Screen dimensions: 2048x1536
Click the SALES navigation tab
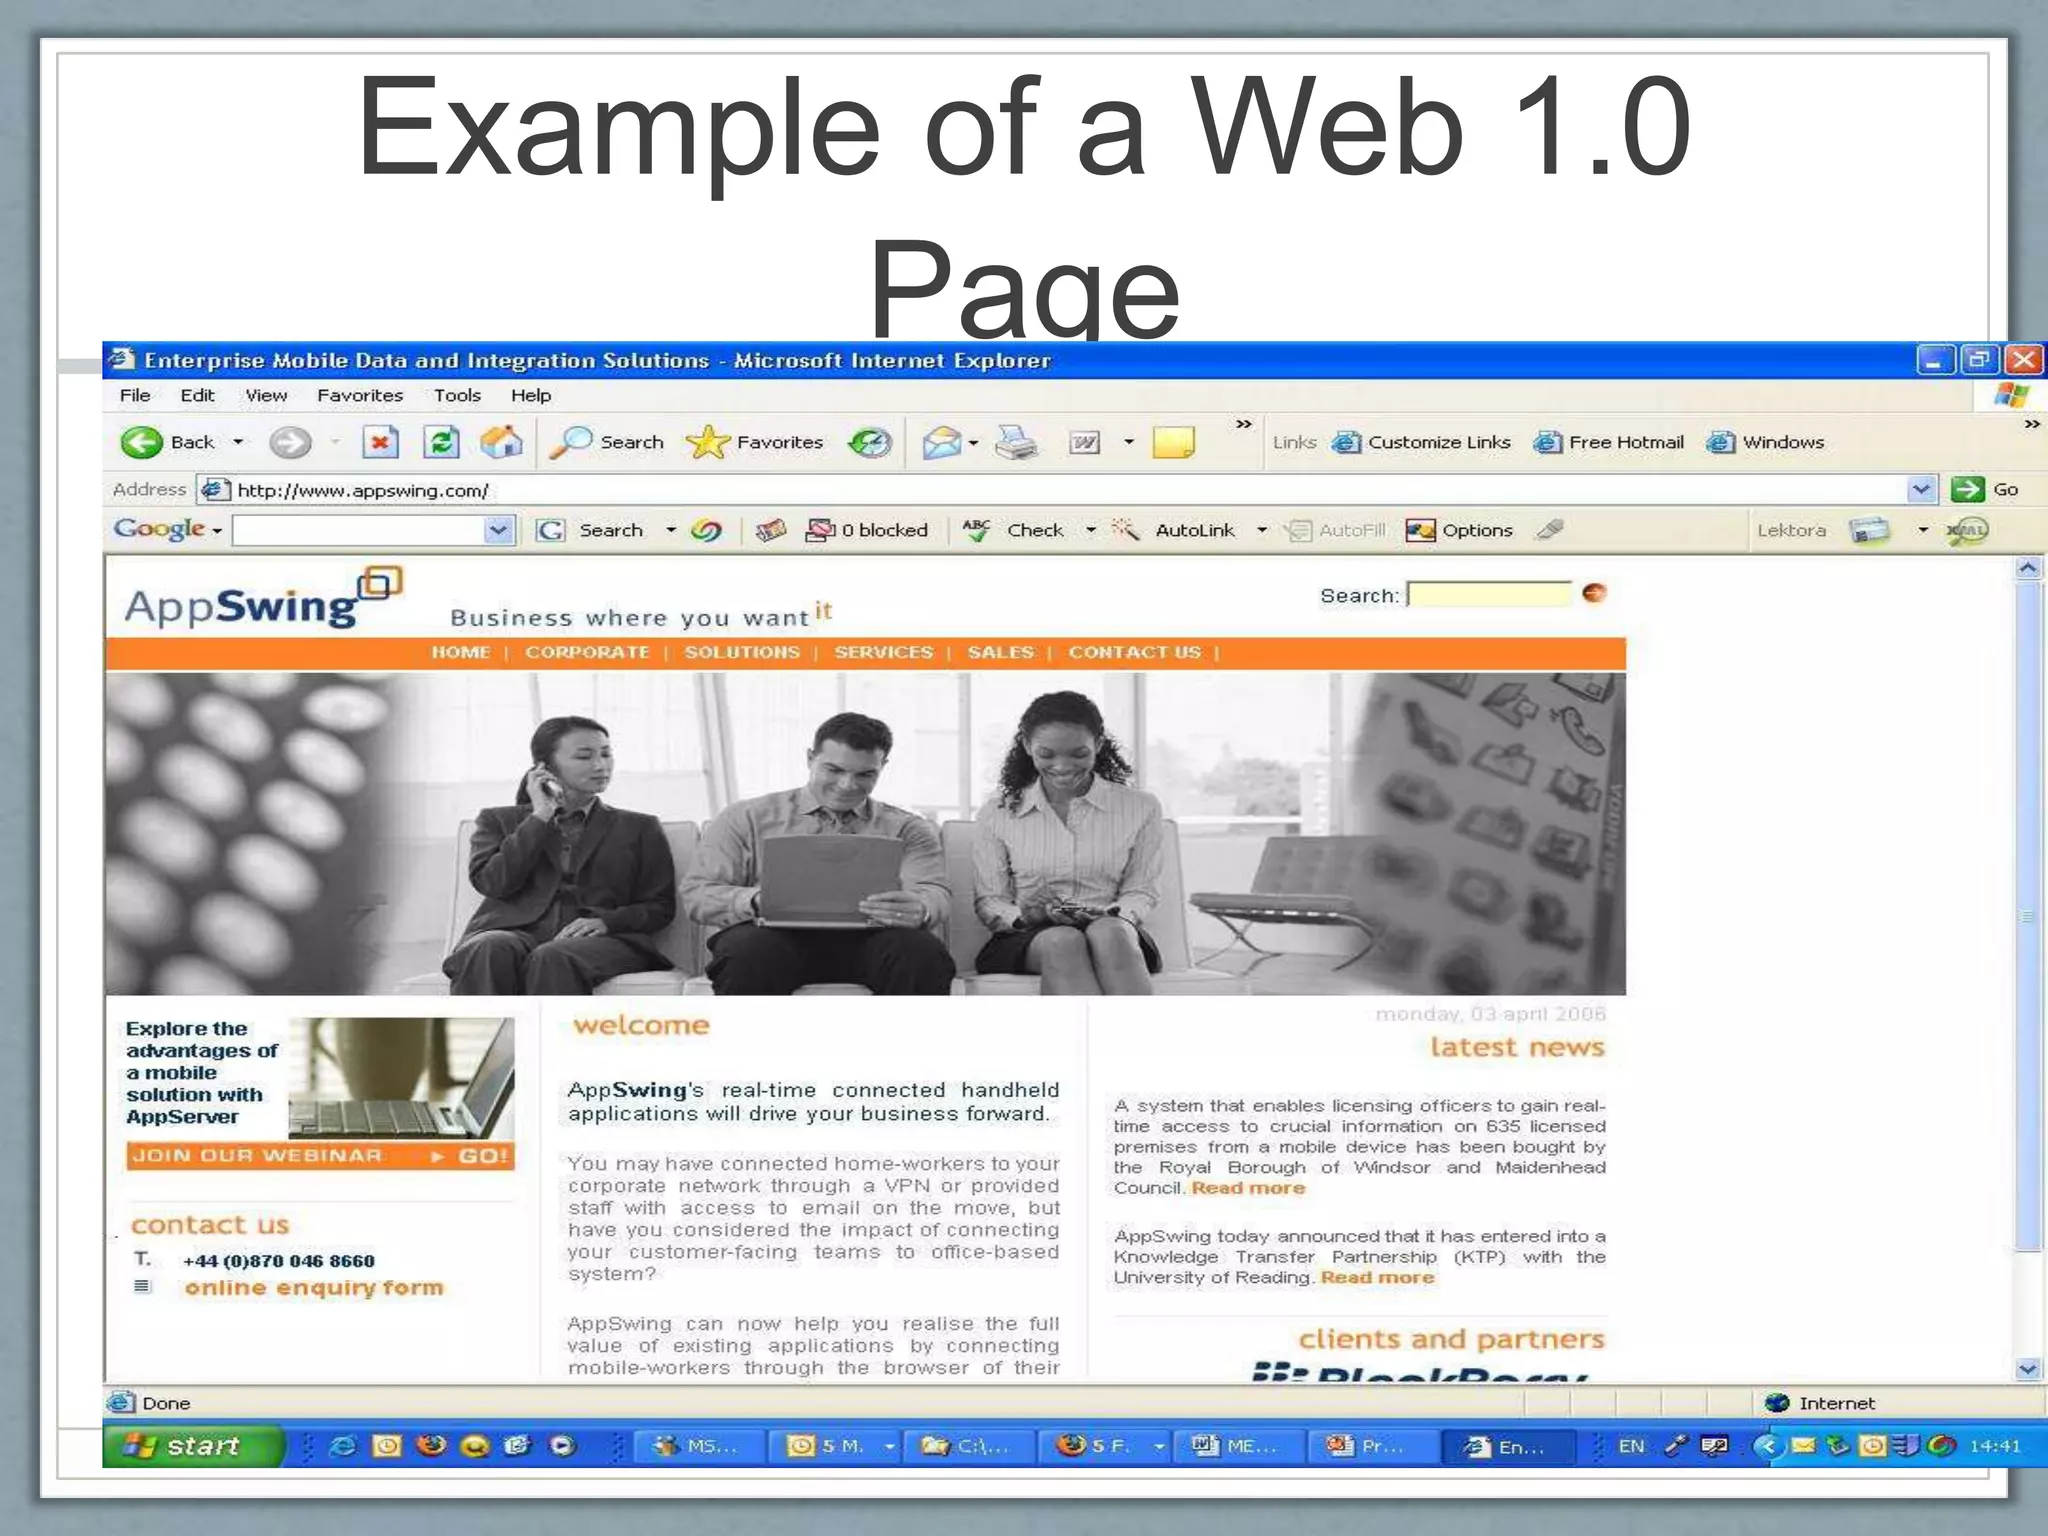pos(1000,652)
